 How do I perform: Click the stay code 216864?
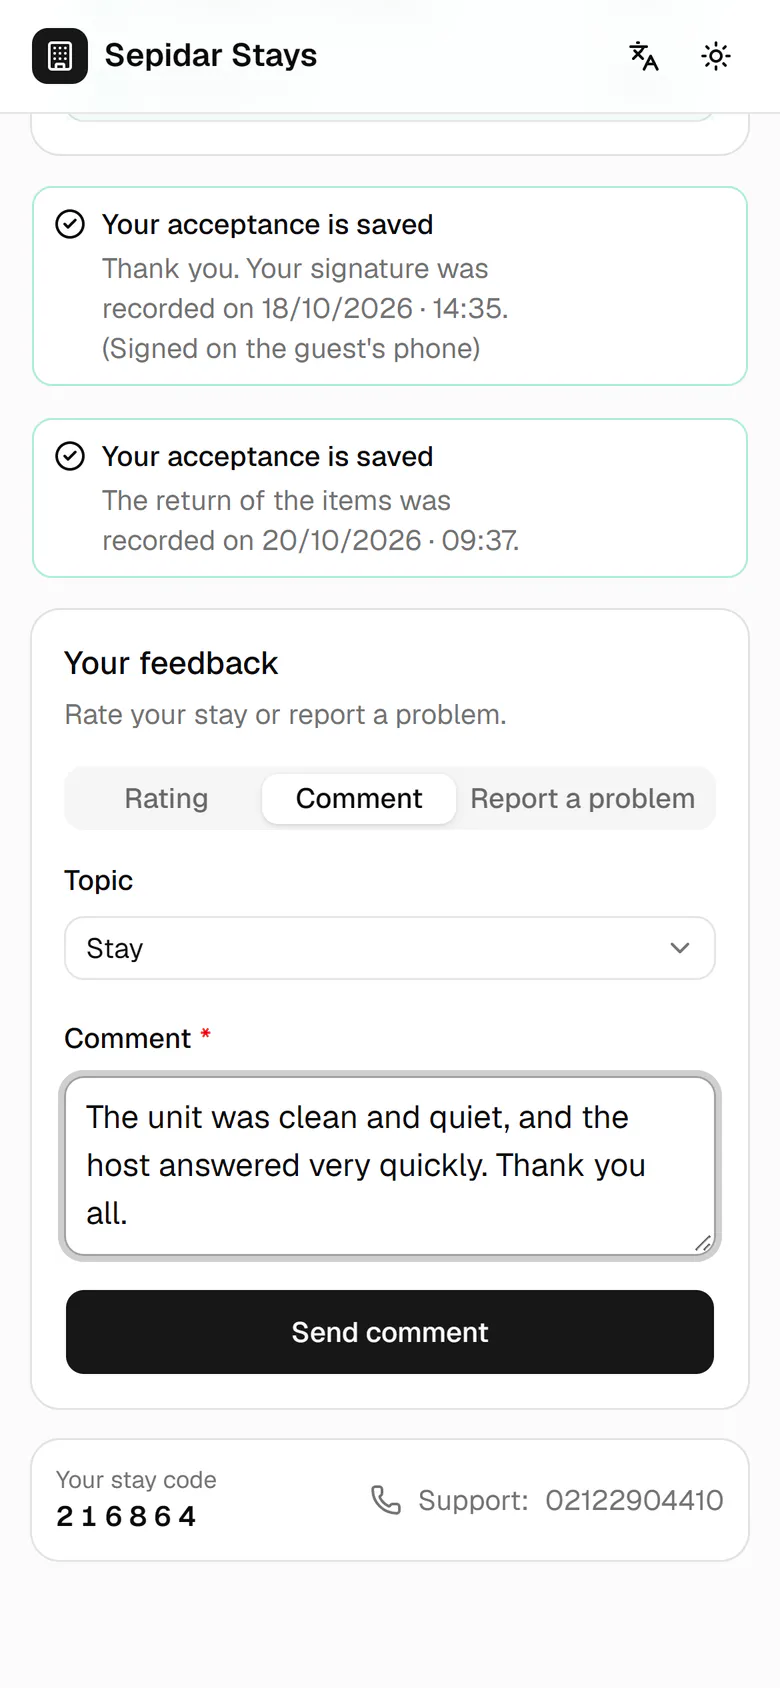pos(126,1517)
